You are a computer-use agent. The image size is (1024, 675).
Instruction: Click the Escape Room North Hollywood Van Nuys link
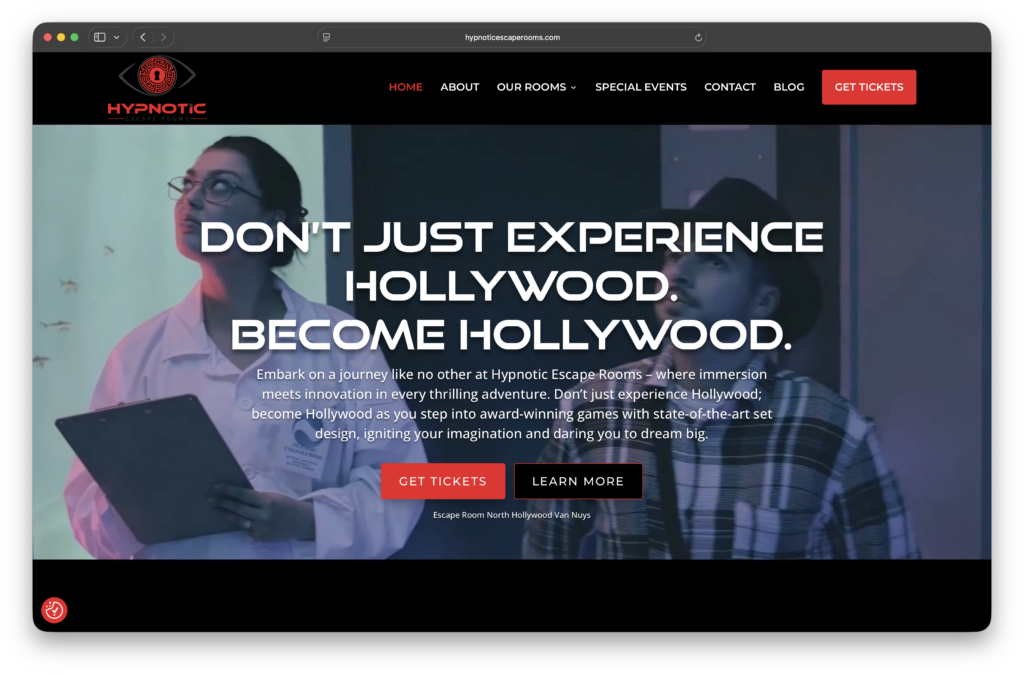pyautogui.click(x=511, y=514)
